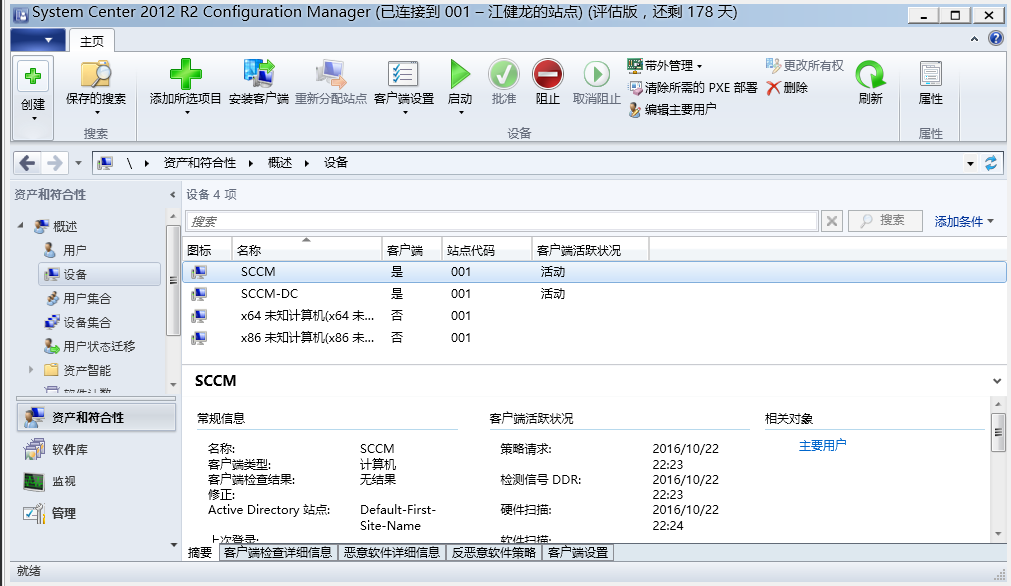
Task: Open the 添加条件 dropdown
Action: 964,221
